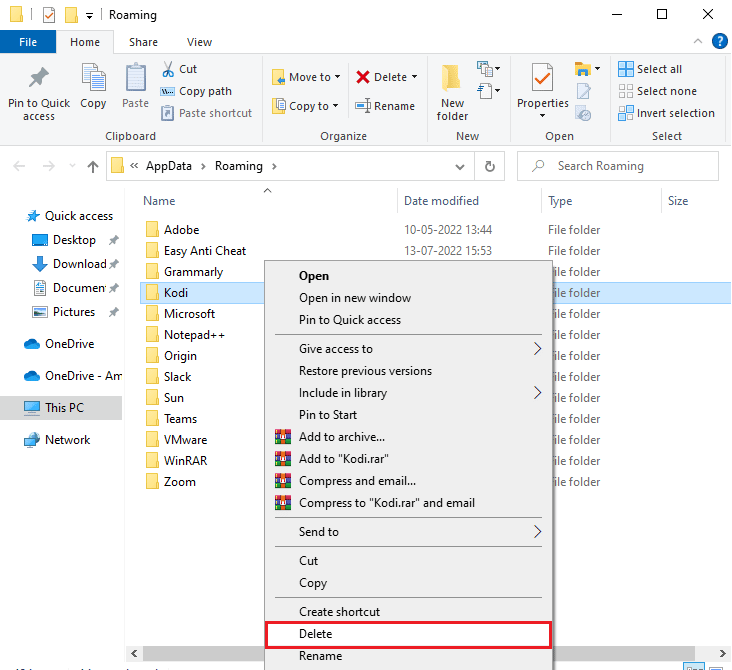The image size is (732, 670).
Task: Click Select none in the ribbon
Action: (657, 91)
